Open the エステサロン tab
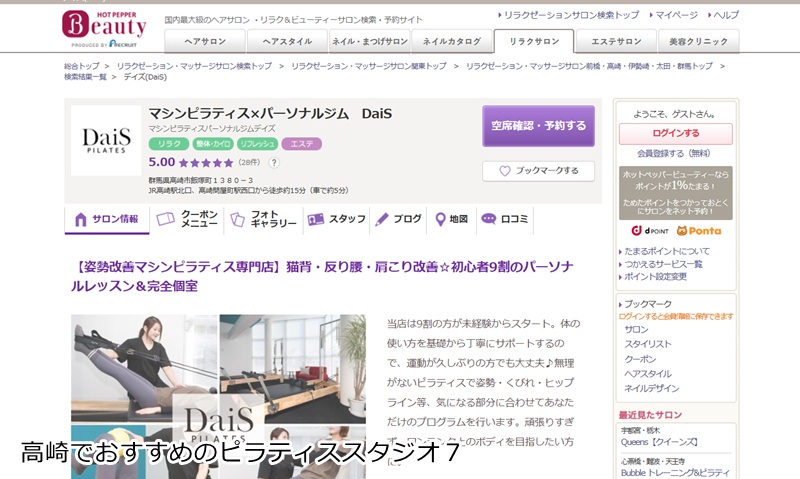Screen dimensions: 800x479 pos(616,41)
